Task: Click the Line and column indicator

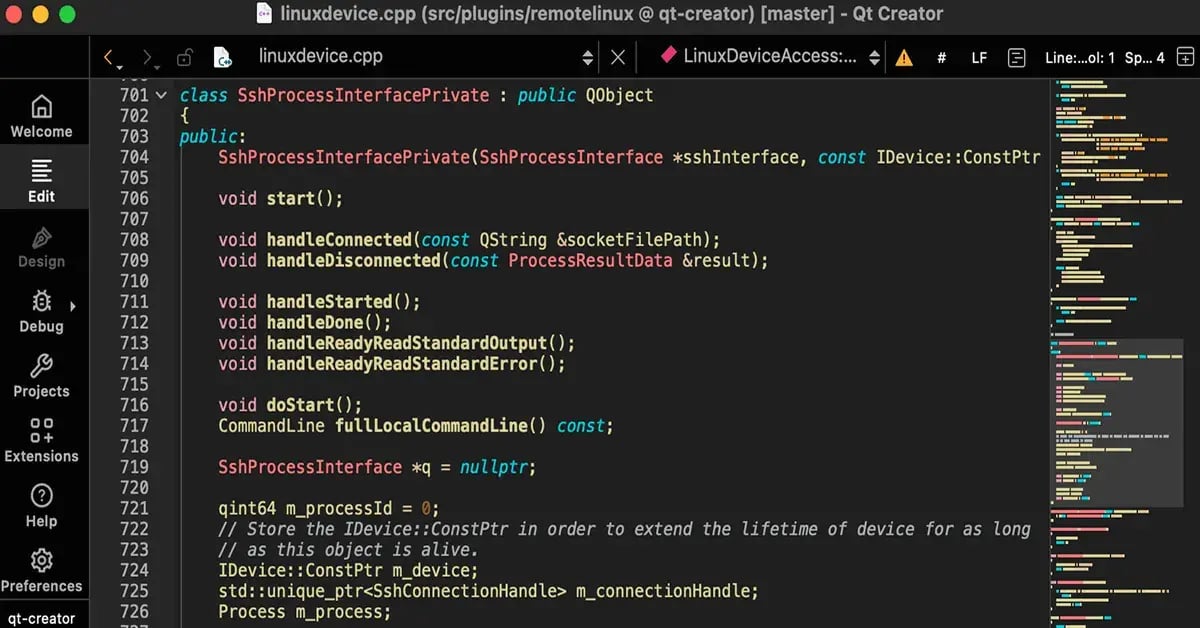Action: coord(1079,58)
